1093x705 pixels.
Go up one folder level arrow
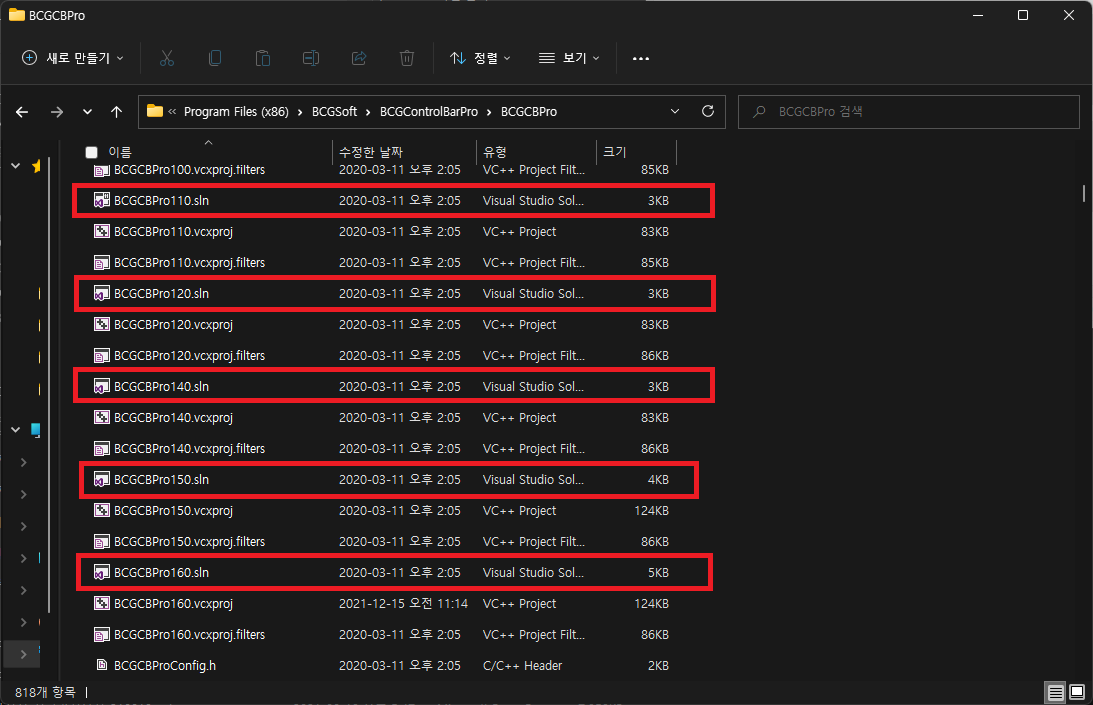116,112
